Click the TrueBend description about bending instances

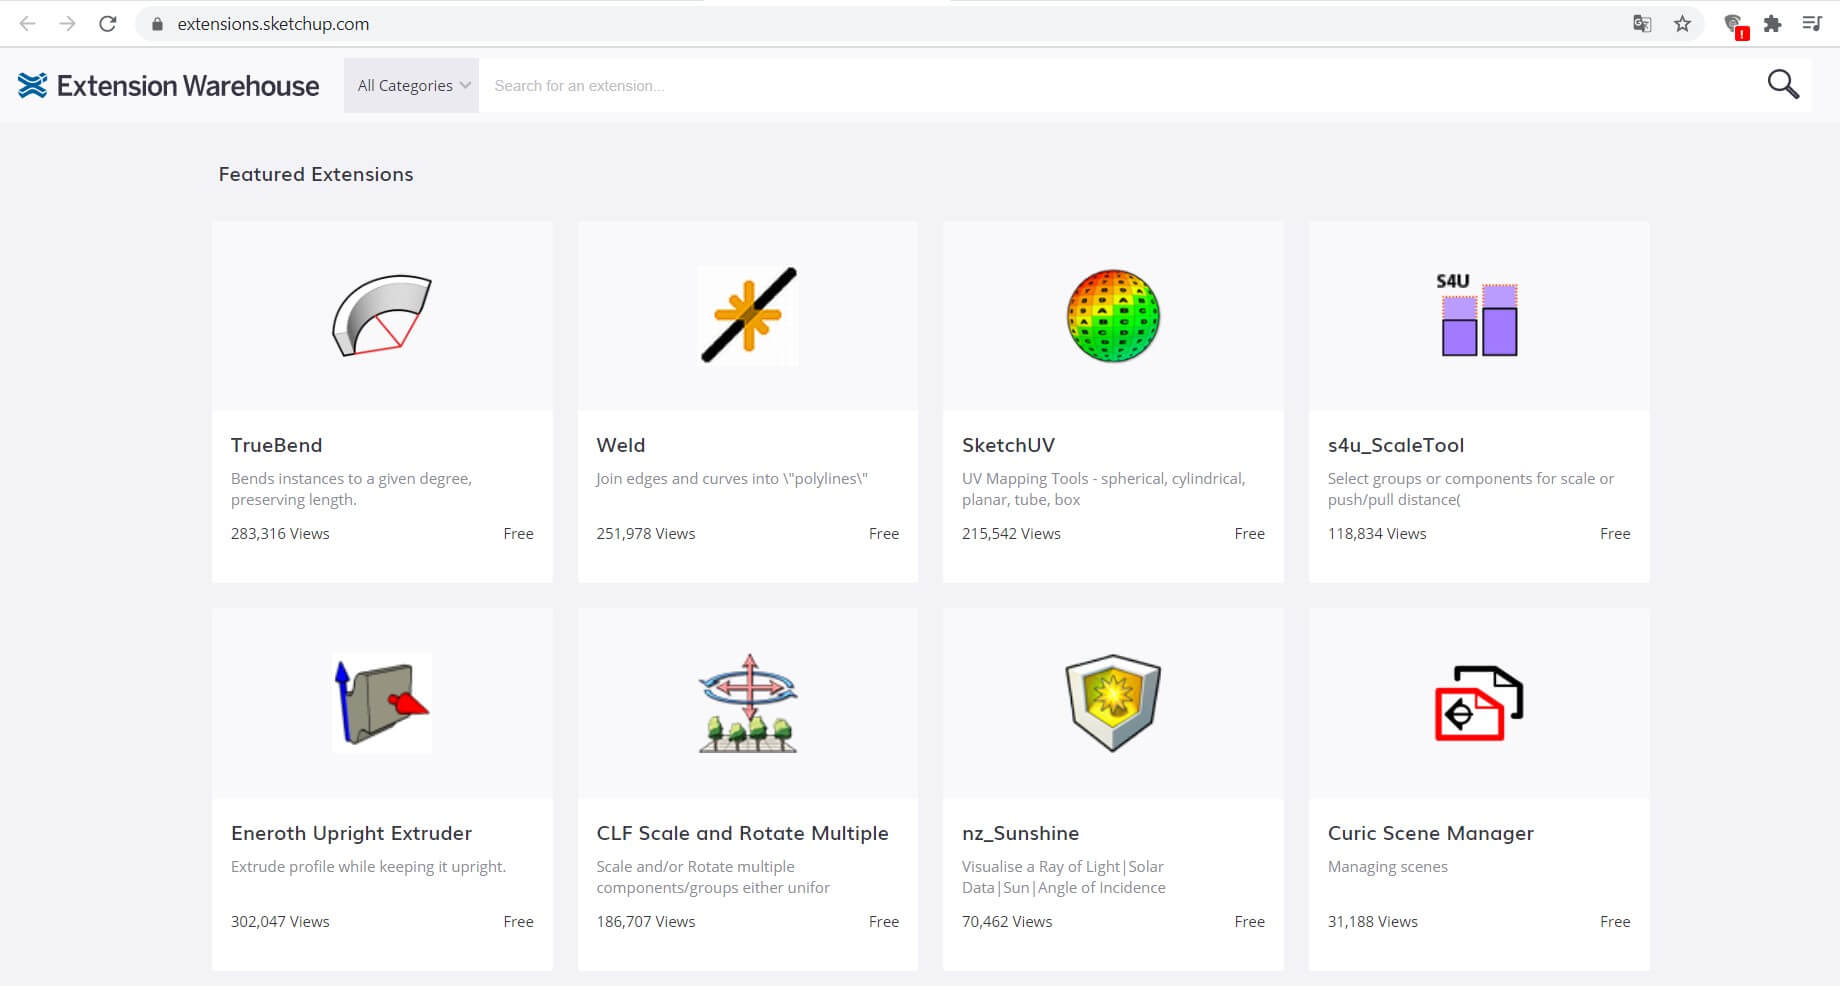pyautogui.click(x=351, y=489)
